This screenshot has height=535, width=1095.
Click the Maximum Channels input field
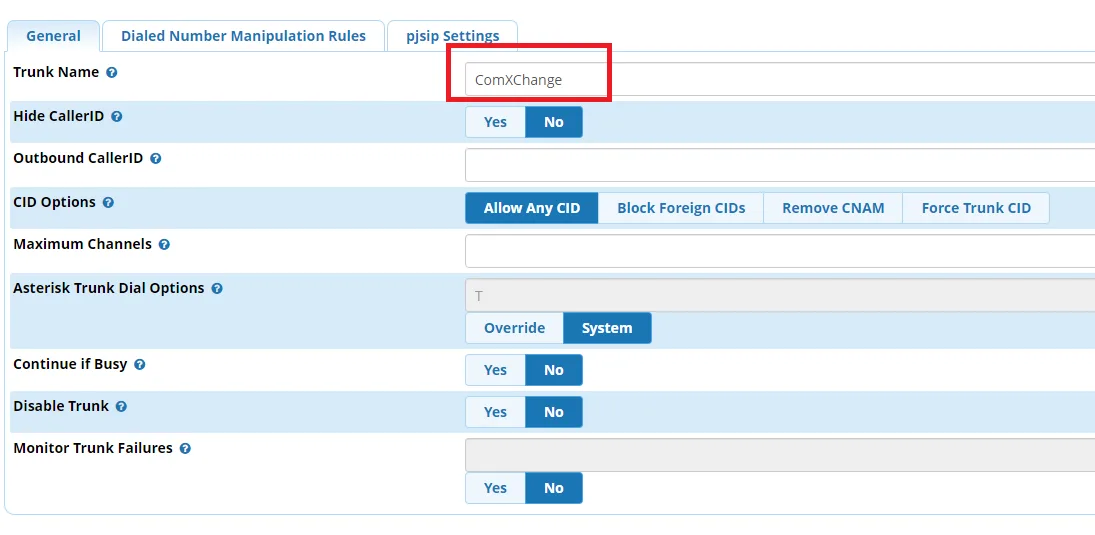pos(780,251)
